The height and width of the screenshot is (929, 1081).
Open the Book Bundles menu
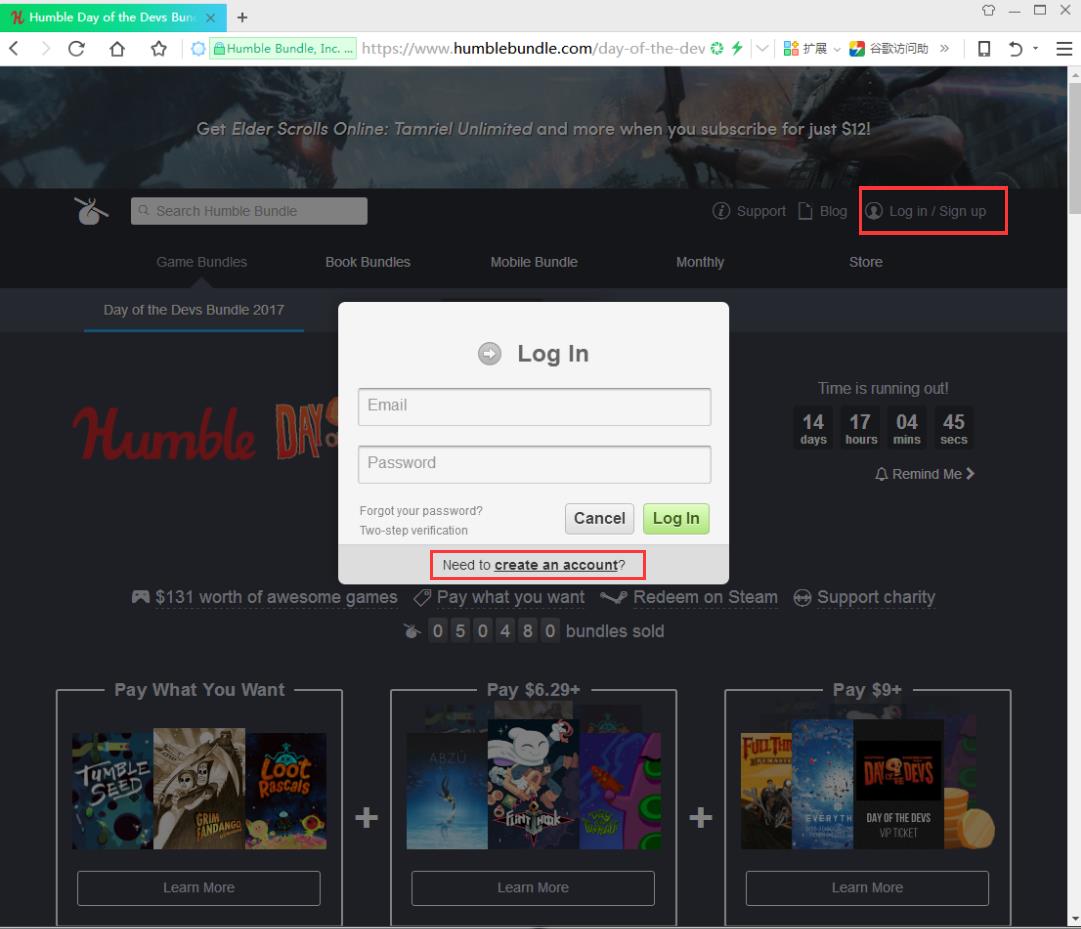(367, 262)
